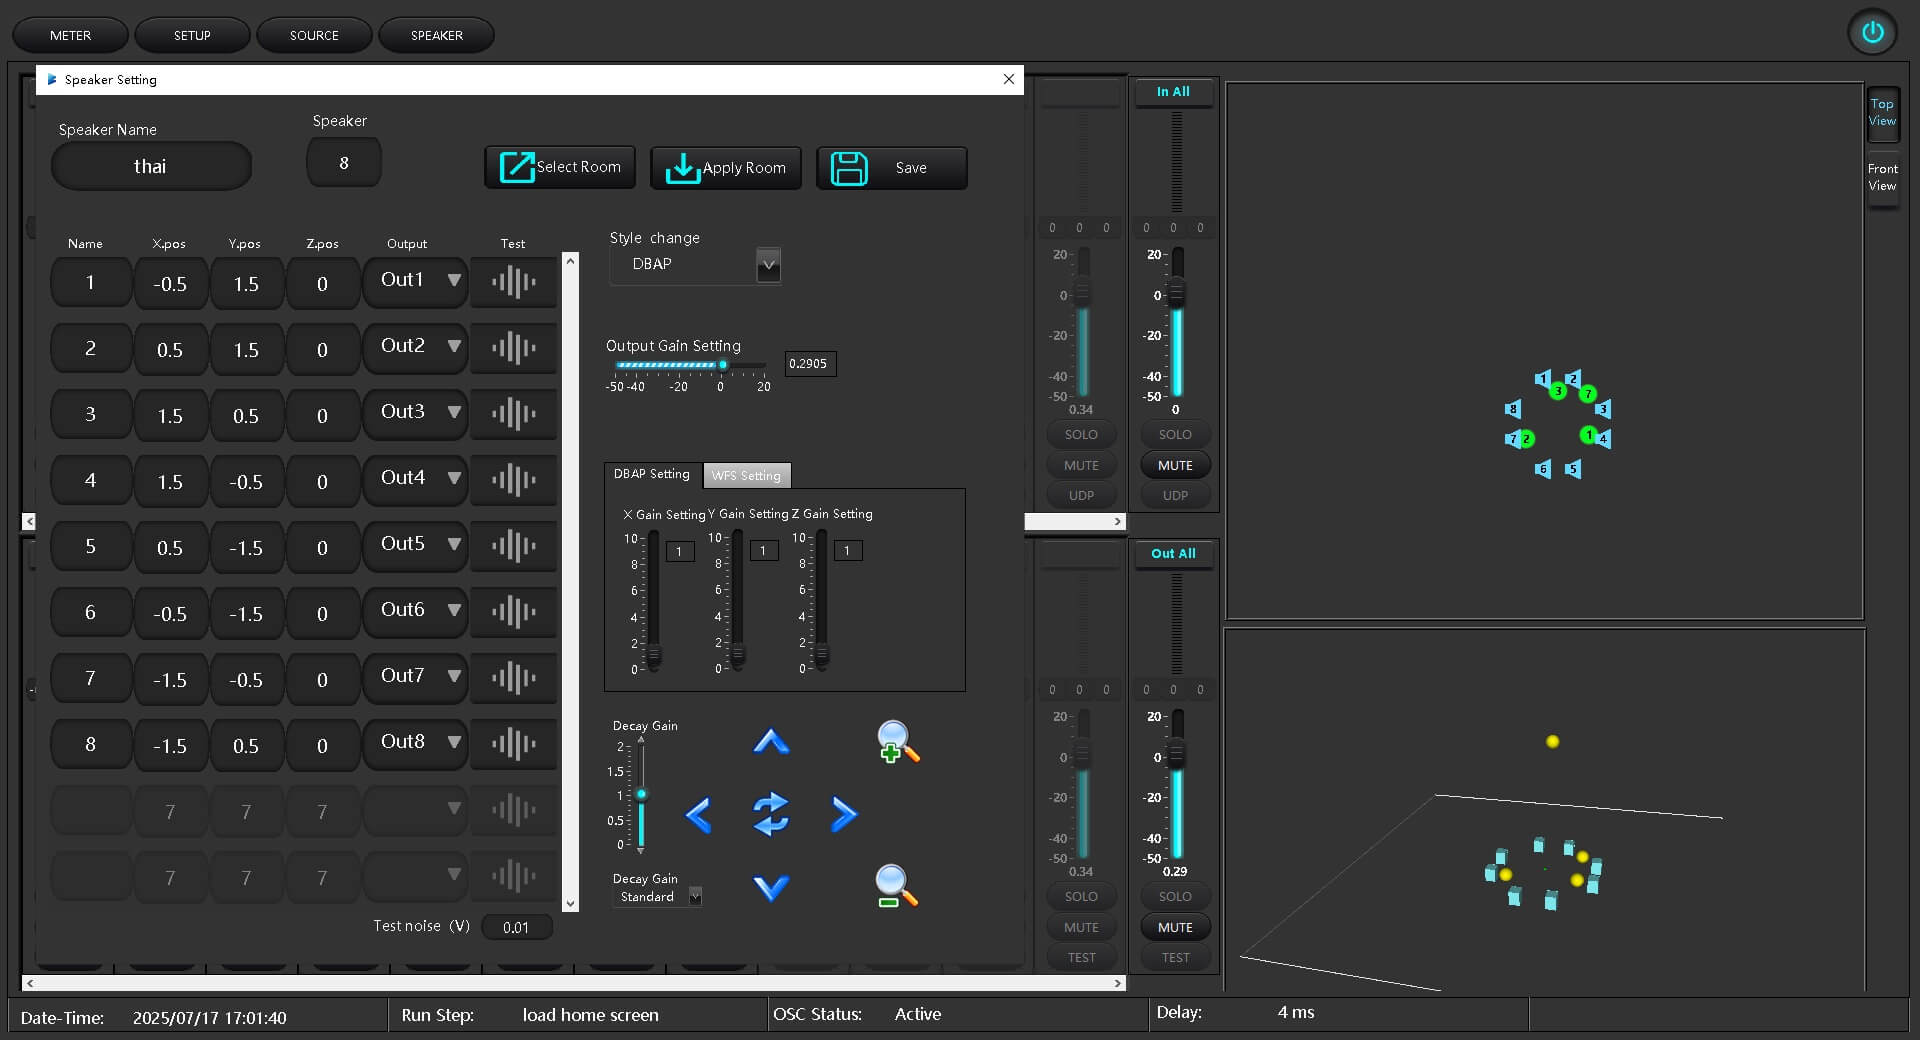Click the Apply Room button

726,168
